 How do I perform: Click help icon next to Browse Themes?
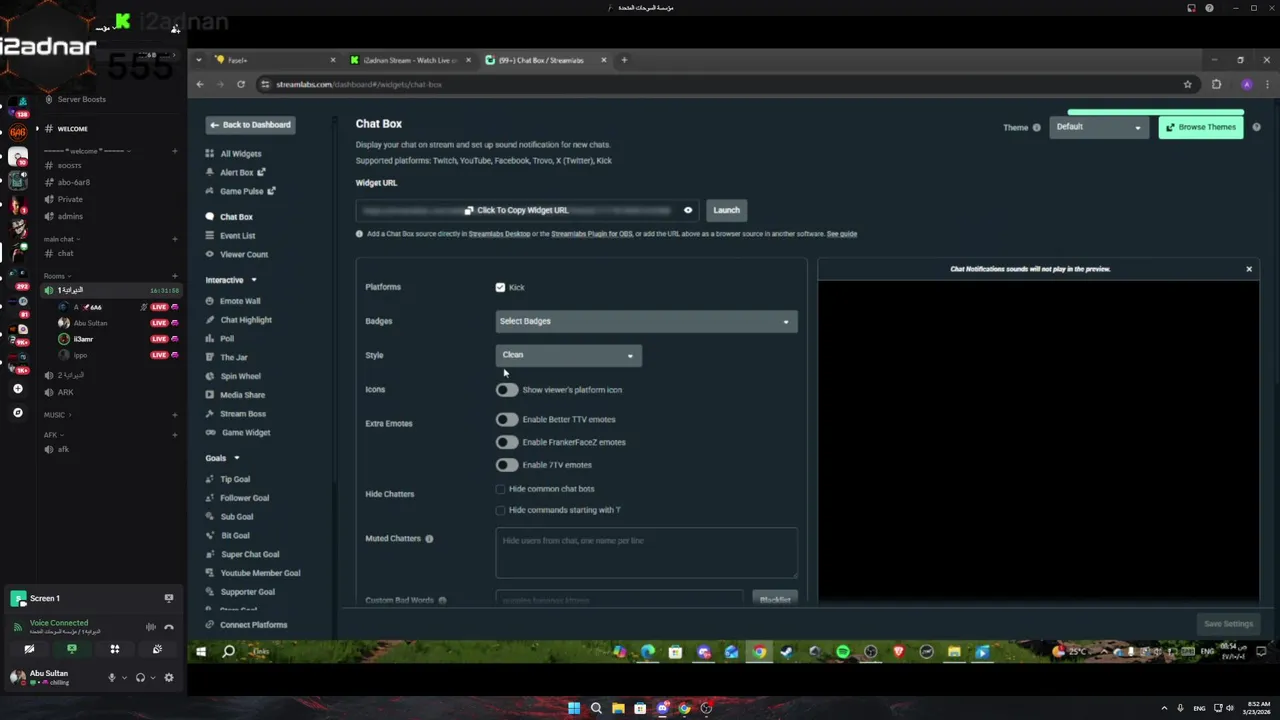pyautogui.click(x=1256, y=127)
